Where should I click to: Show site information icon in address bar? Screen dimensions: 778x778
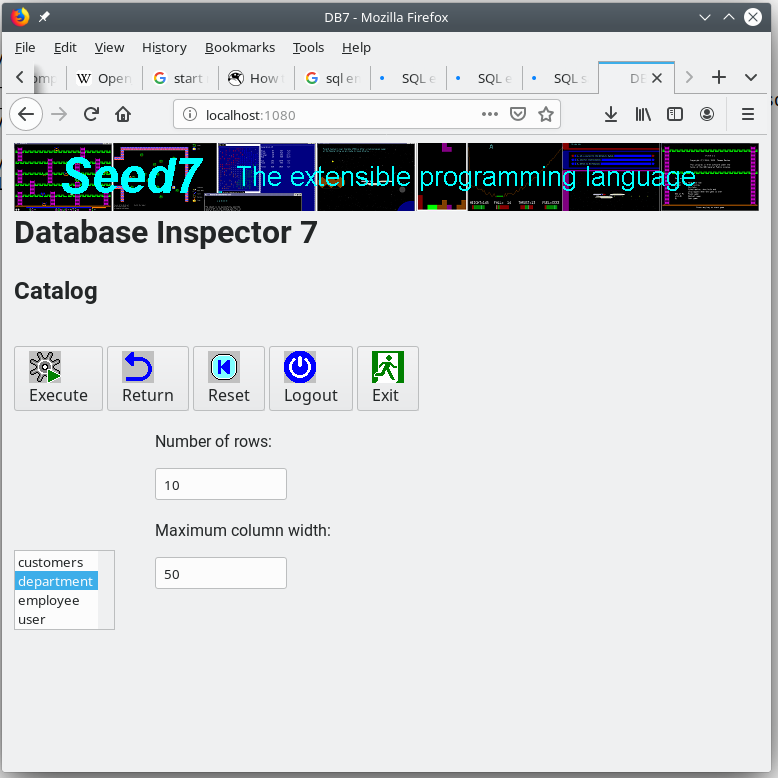[x=190, y=115]
